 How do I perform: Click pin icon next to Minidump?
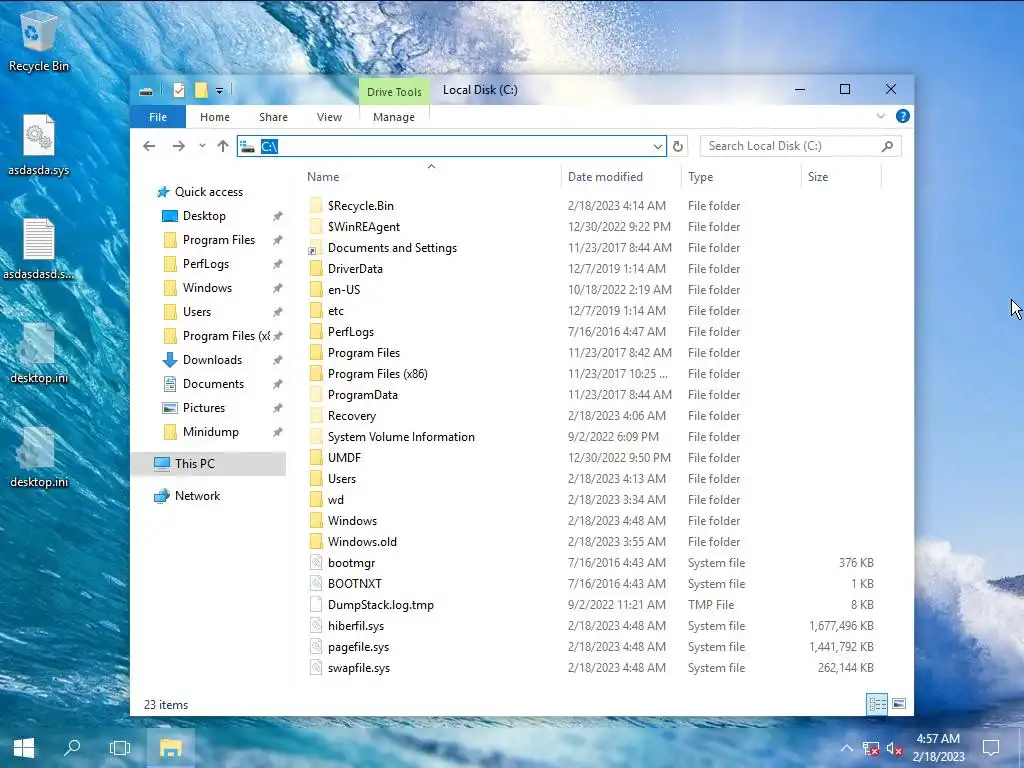[x=278, y=432]
